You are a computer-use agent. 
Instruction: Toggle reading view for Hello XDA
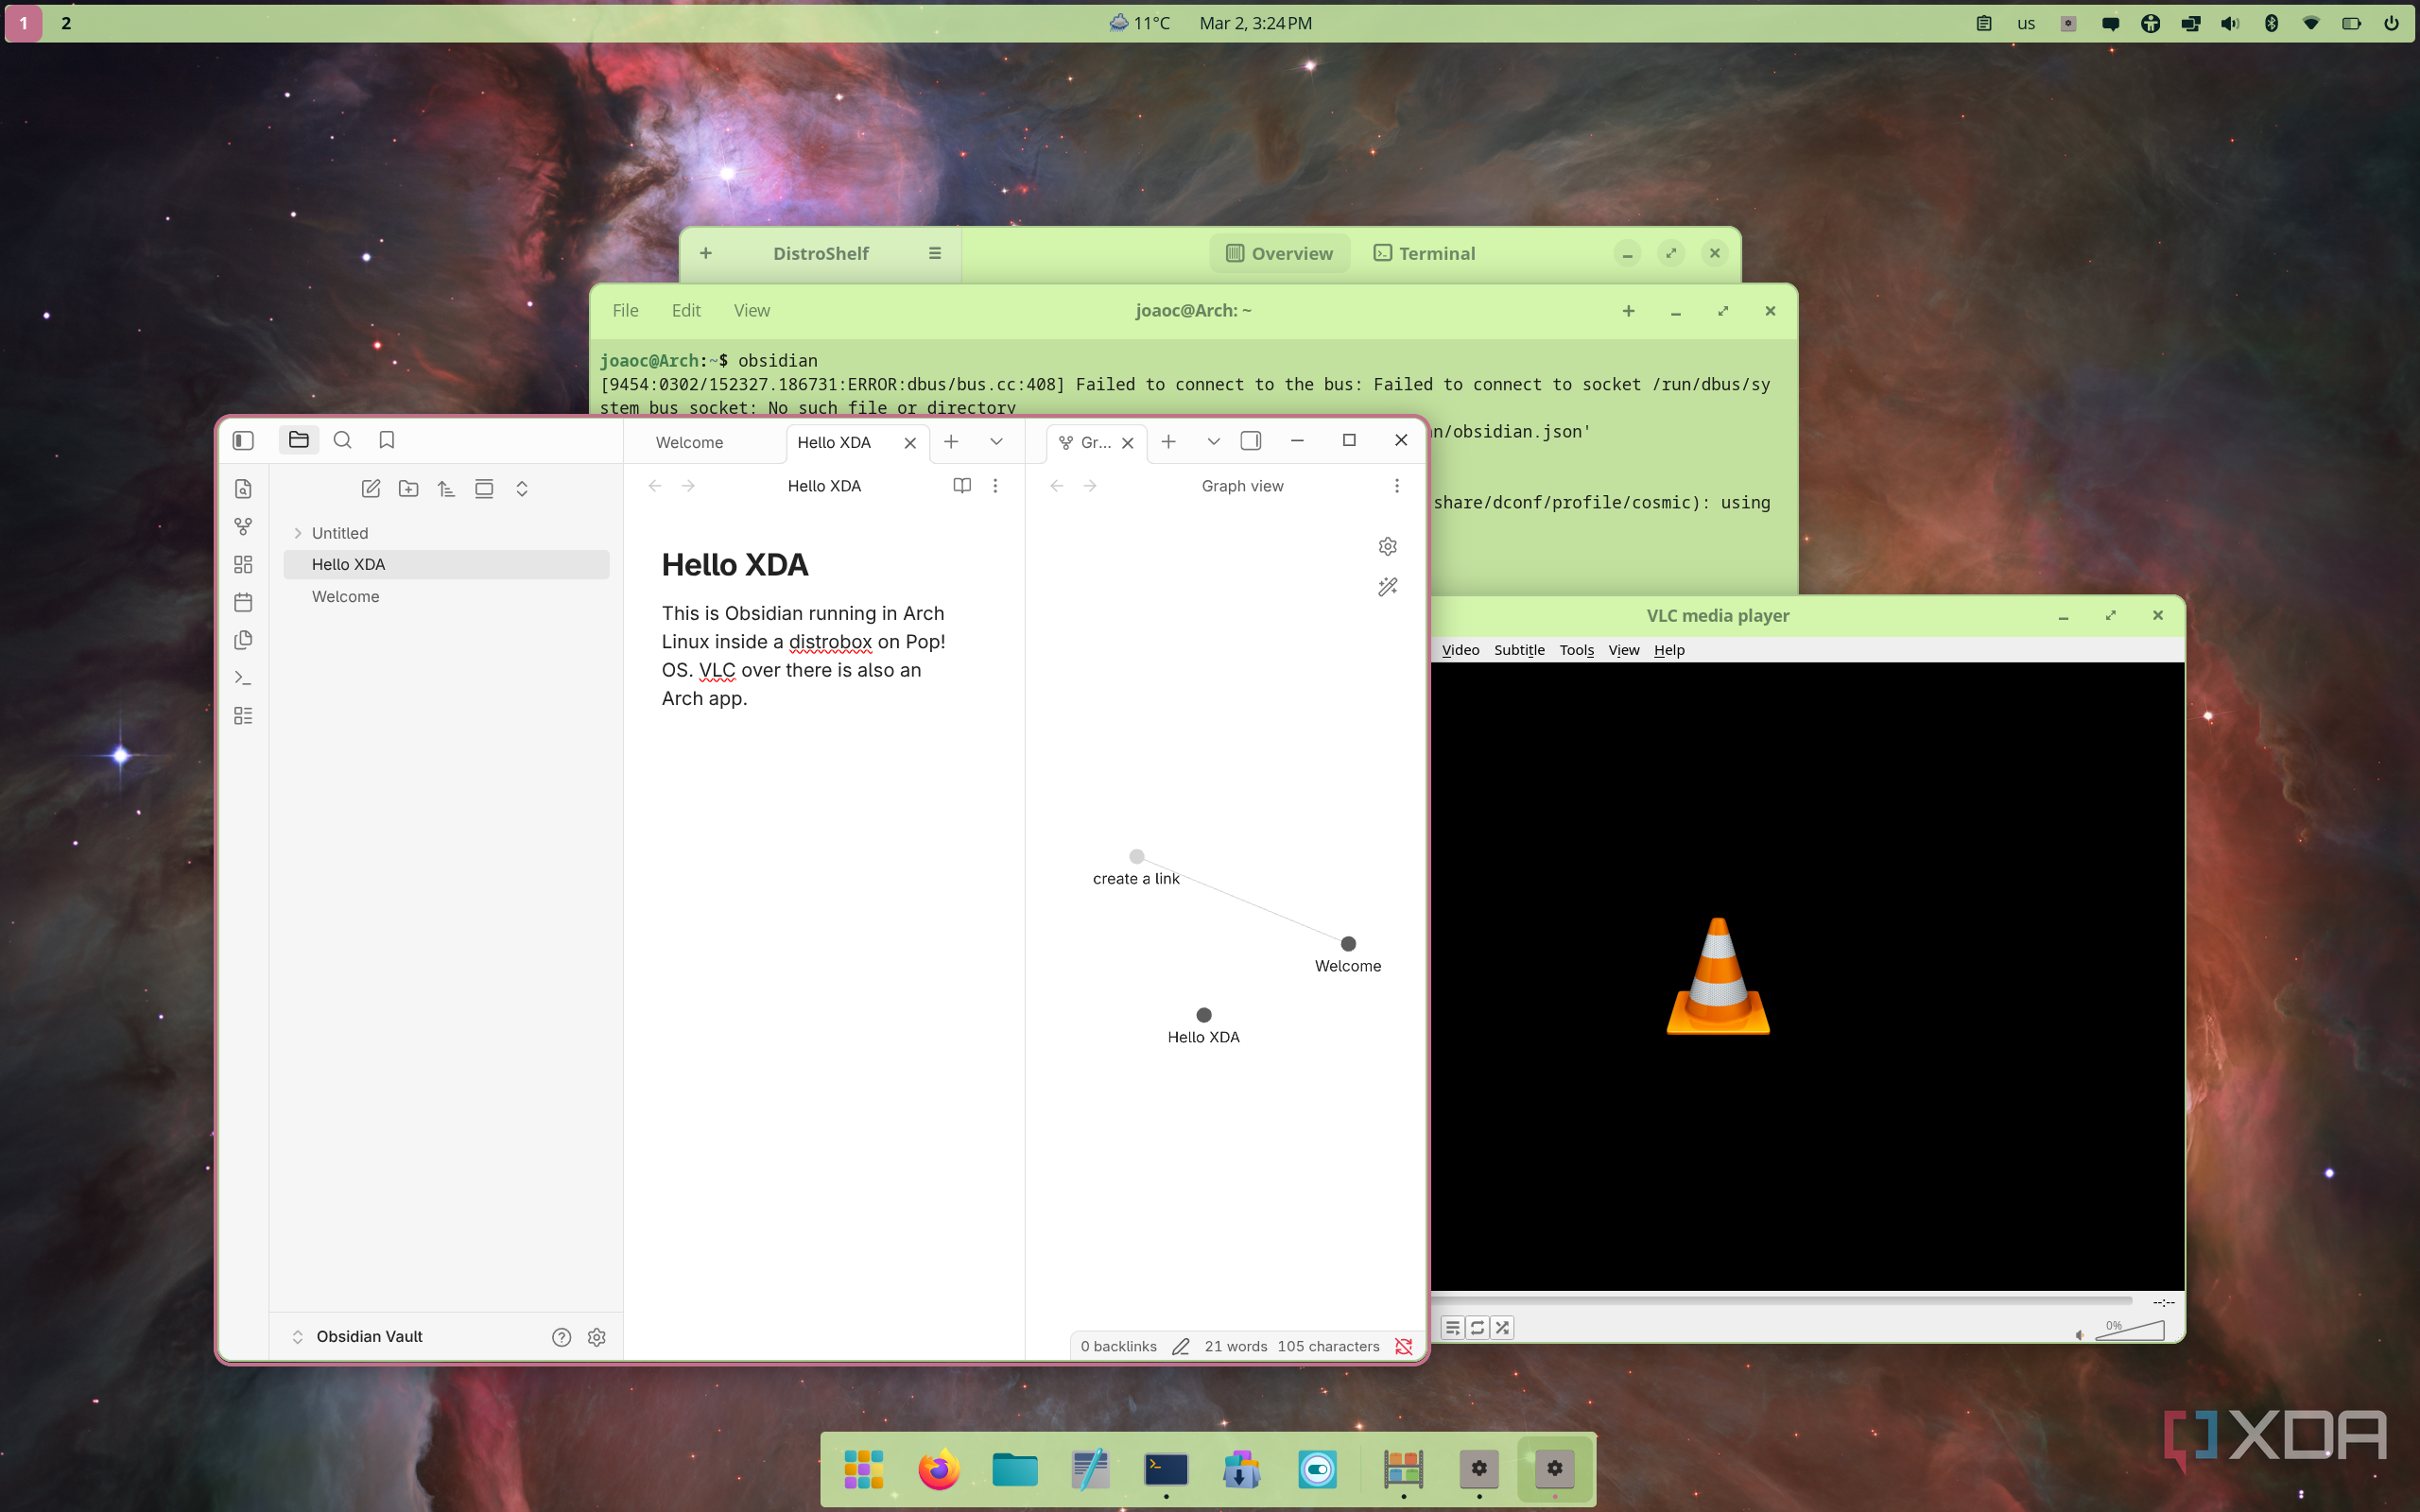click(x=962, y=486)
